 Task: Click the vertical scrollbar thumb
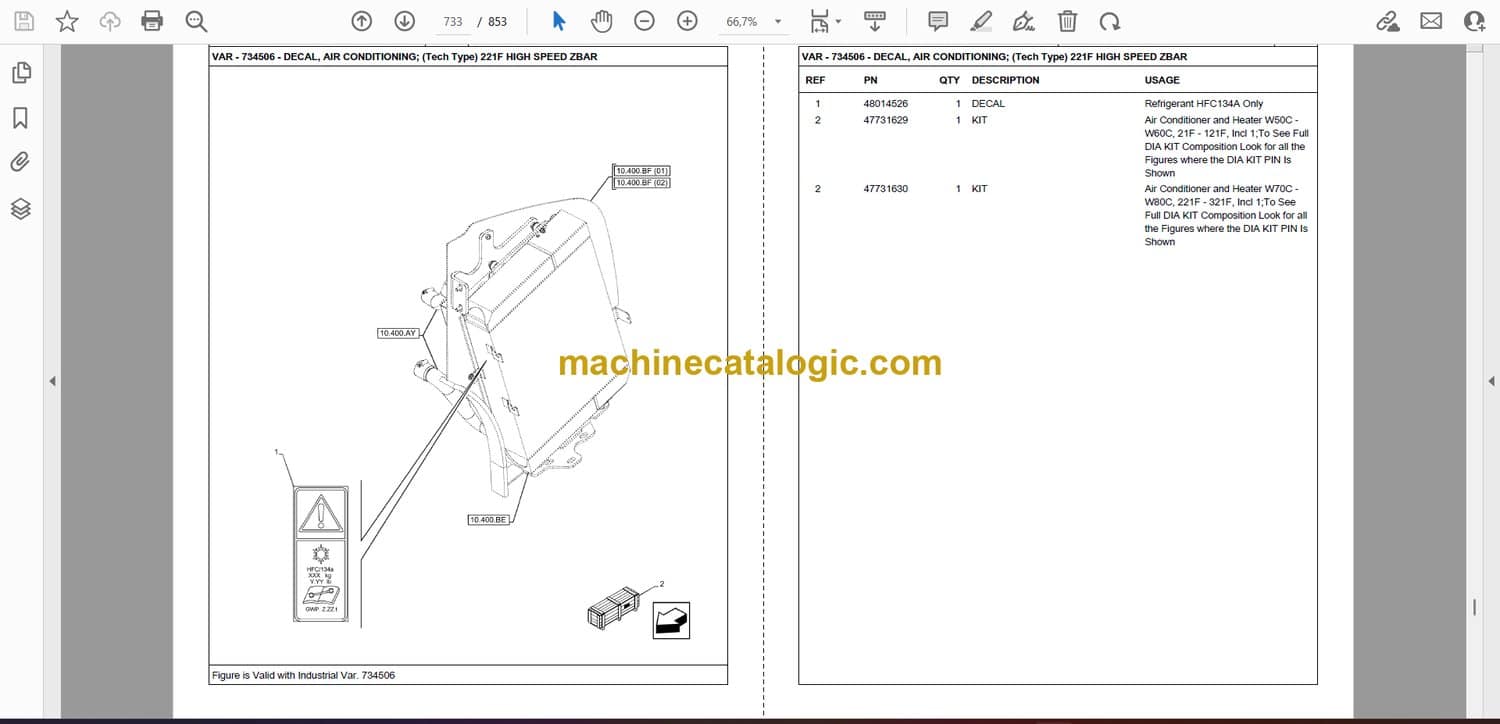click(x=1475, y=606)
